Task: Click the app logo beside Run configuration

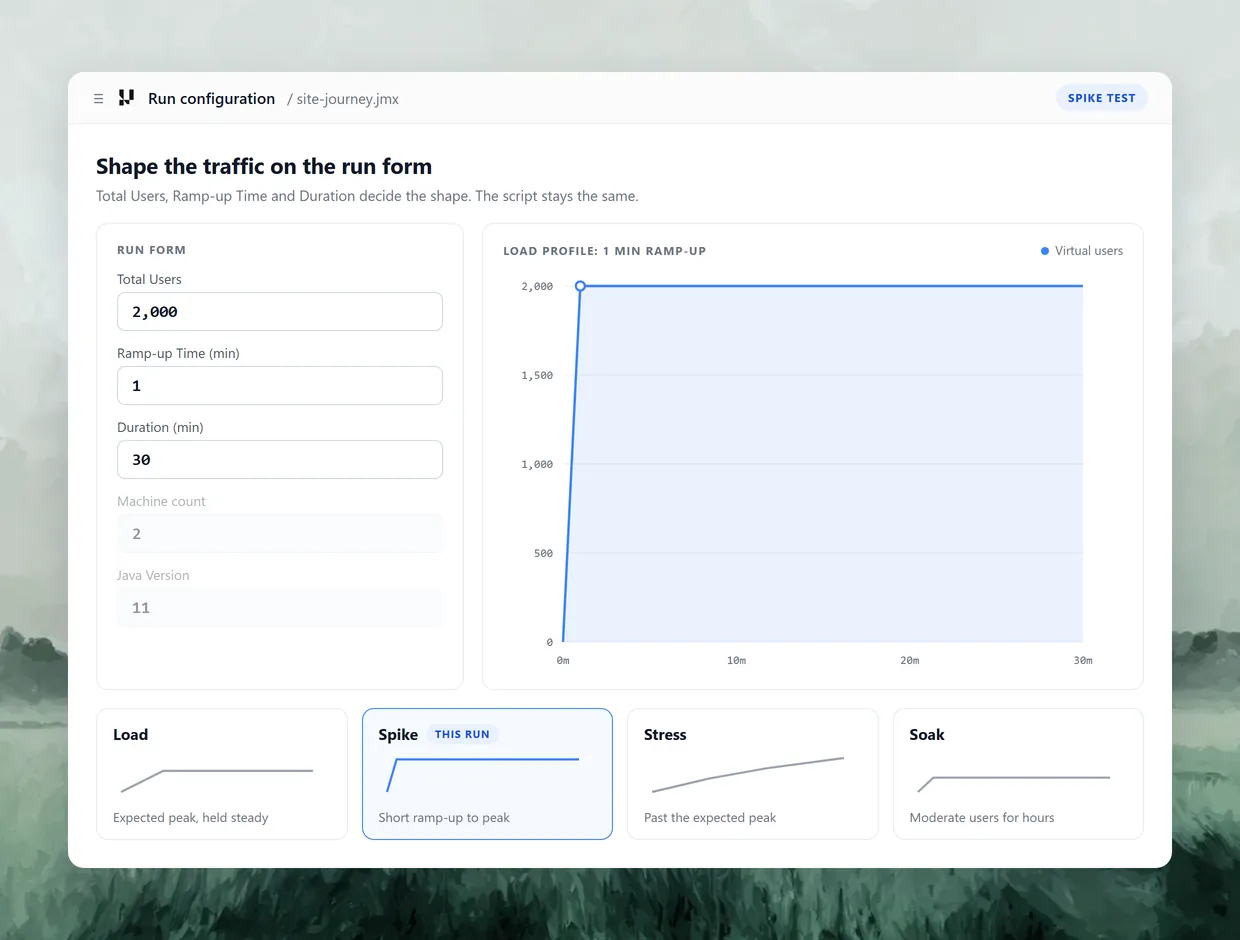Action: (126, 98)
